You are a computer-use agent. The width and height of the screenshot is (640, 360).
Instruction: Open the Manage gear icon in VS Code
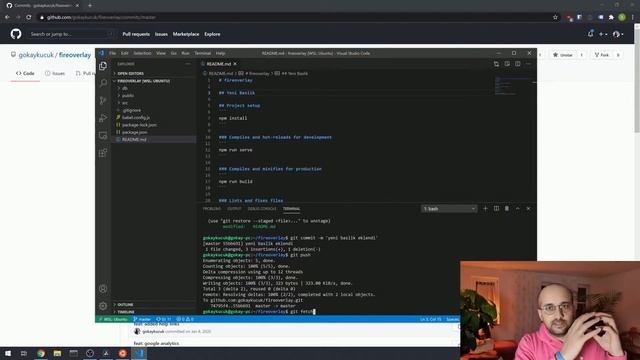coord(103,306)
